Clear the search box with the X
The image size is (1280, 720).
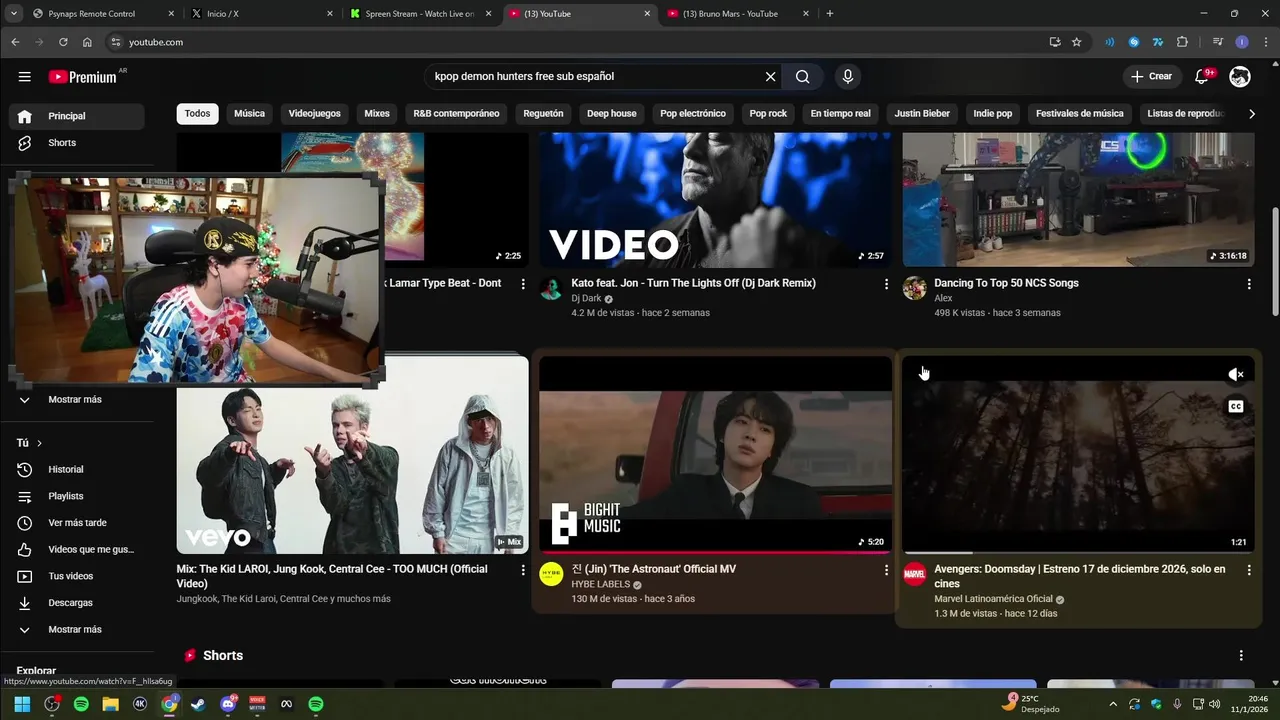pos(770,77)
